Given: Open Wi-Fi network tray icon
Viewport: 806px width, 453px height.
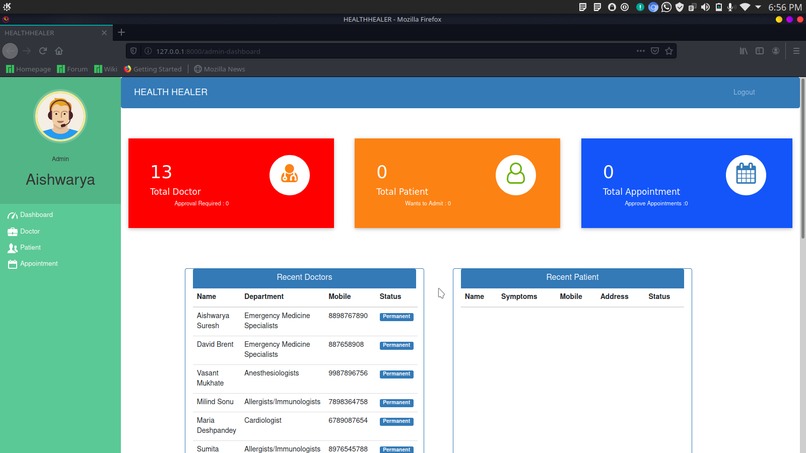Looking at the screenshot, I should pos(744,7).
